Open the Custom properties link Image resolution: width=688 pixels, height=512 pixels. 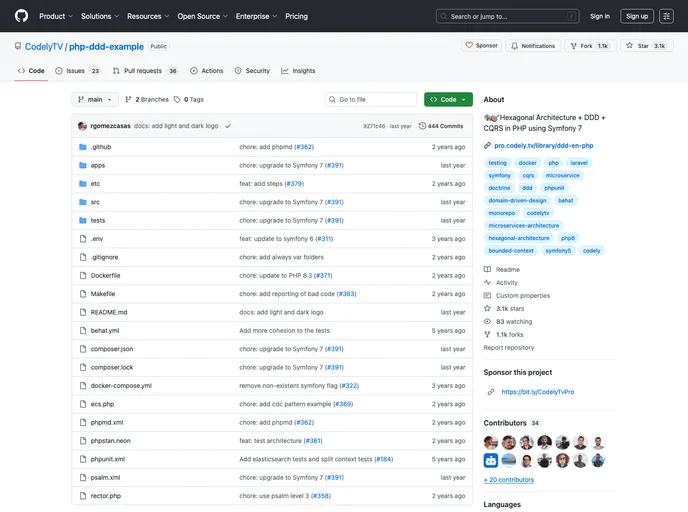[x=523, y=296]
